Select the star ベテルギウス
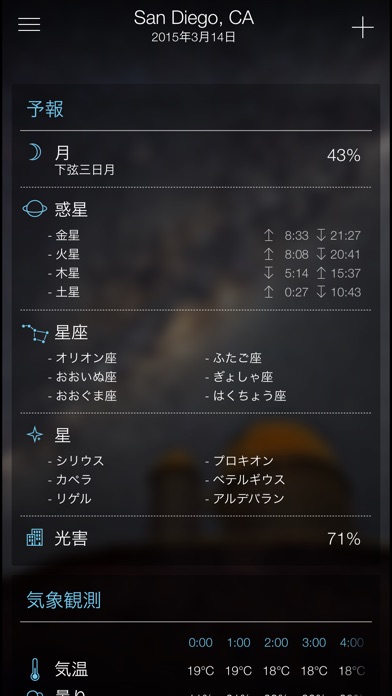This screenshot has height=696, width=392. (245, 479)
